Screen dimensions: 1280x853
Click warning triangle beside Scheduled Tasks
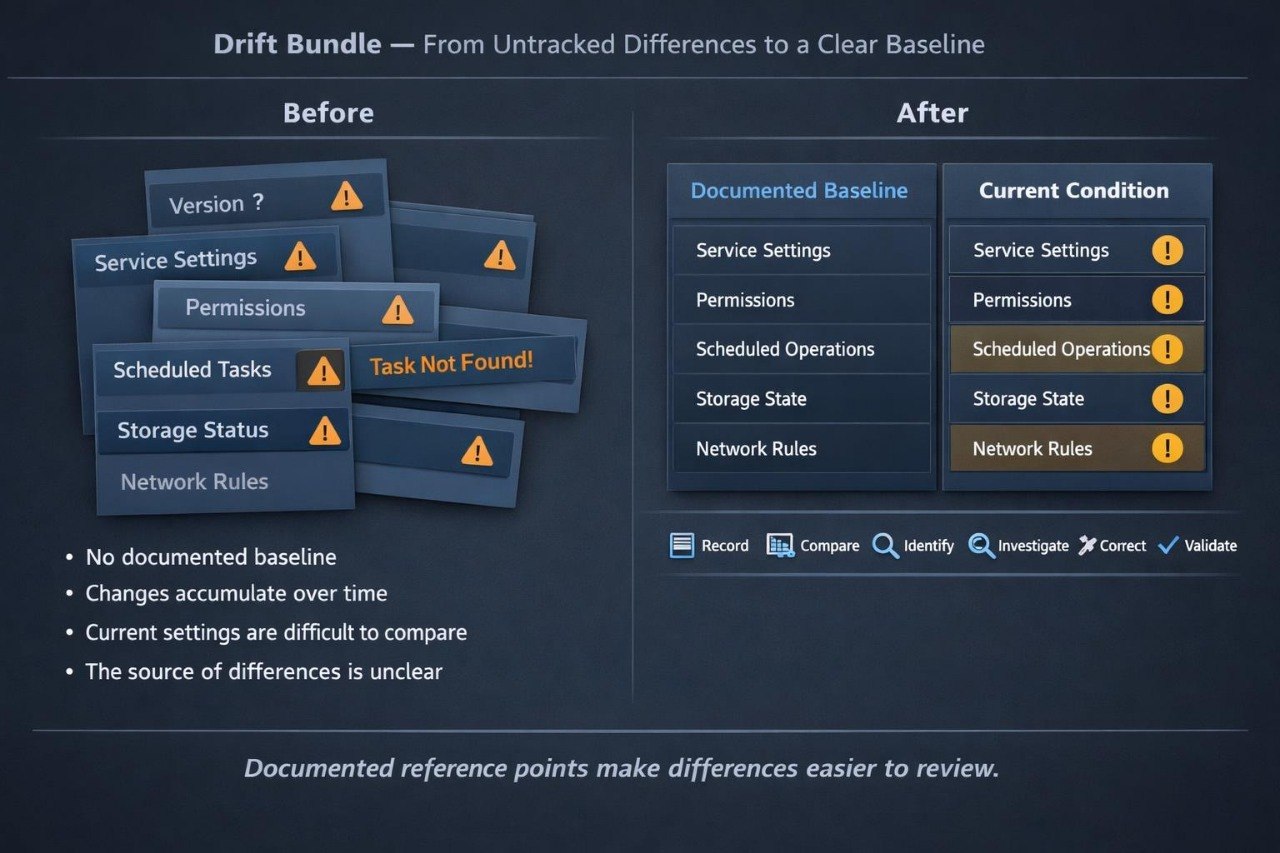pos(322,372)
